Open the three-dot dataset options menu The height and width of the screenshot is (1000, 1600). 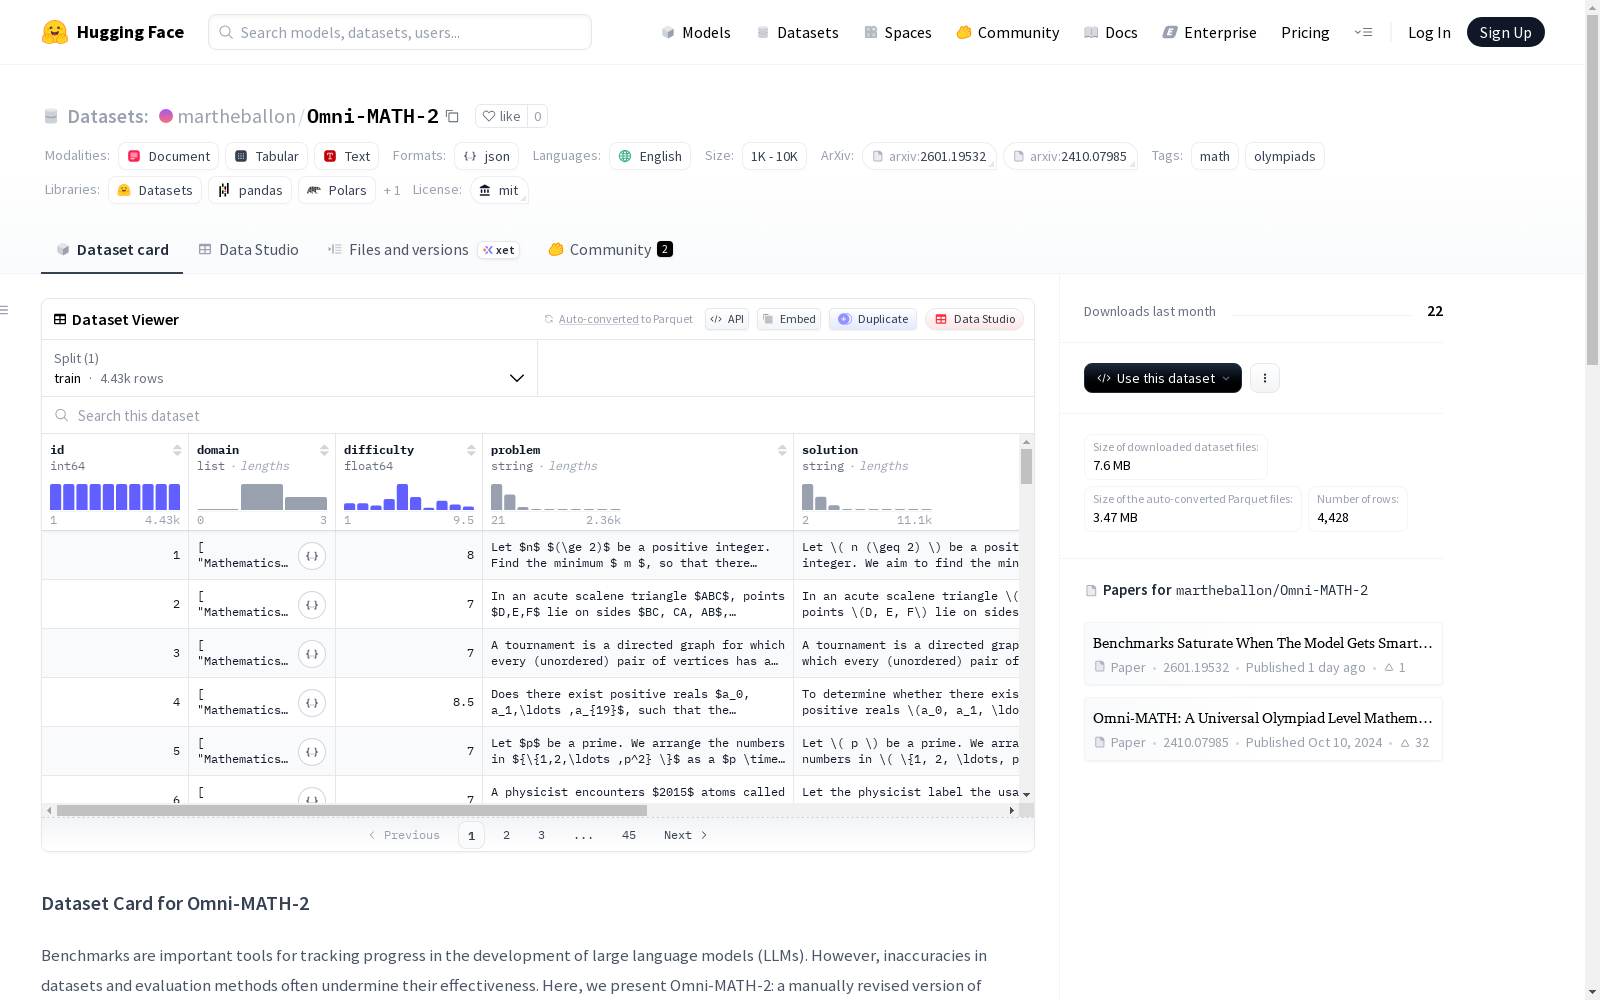pos(1265,378)
